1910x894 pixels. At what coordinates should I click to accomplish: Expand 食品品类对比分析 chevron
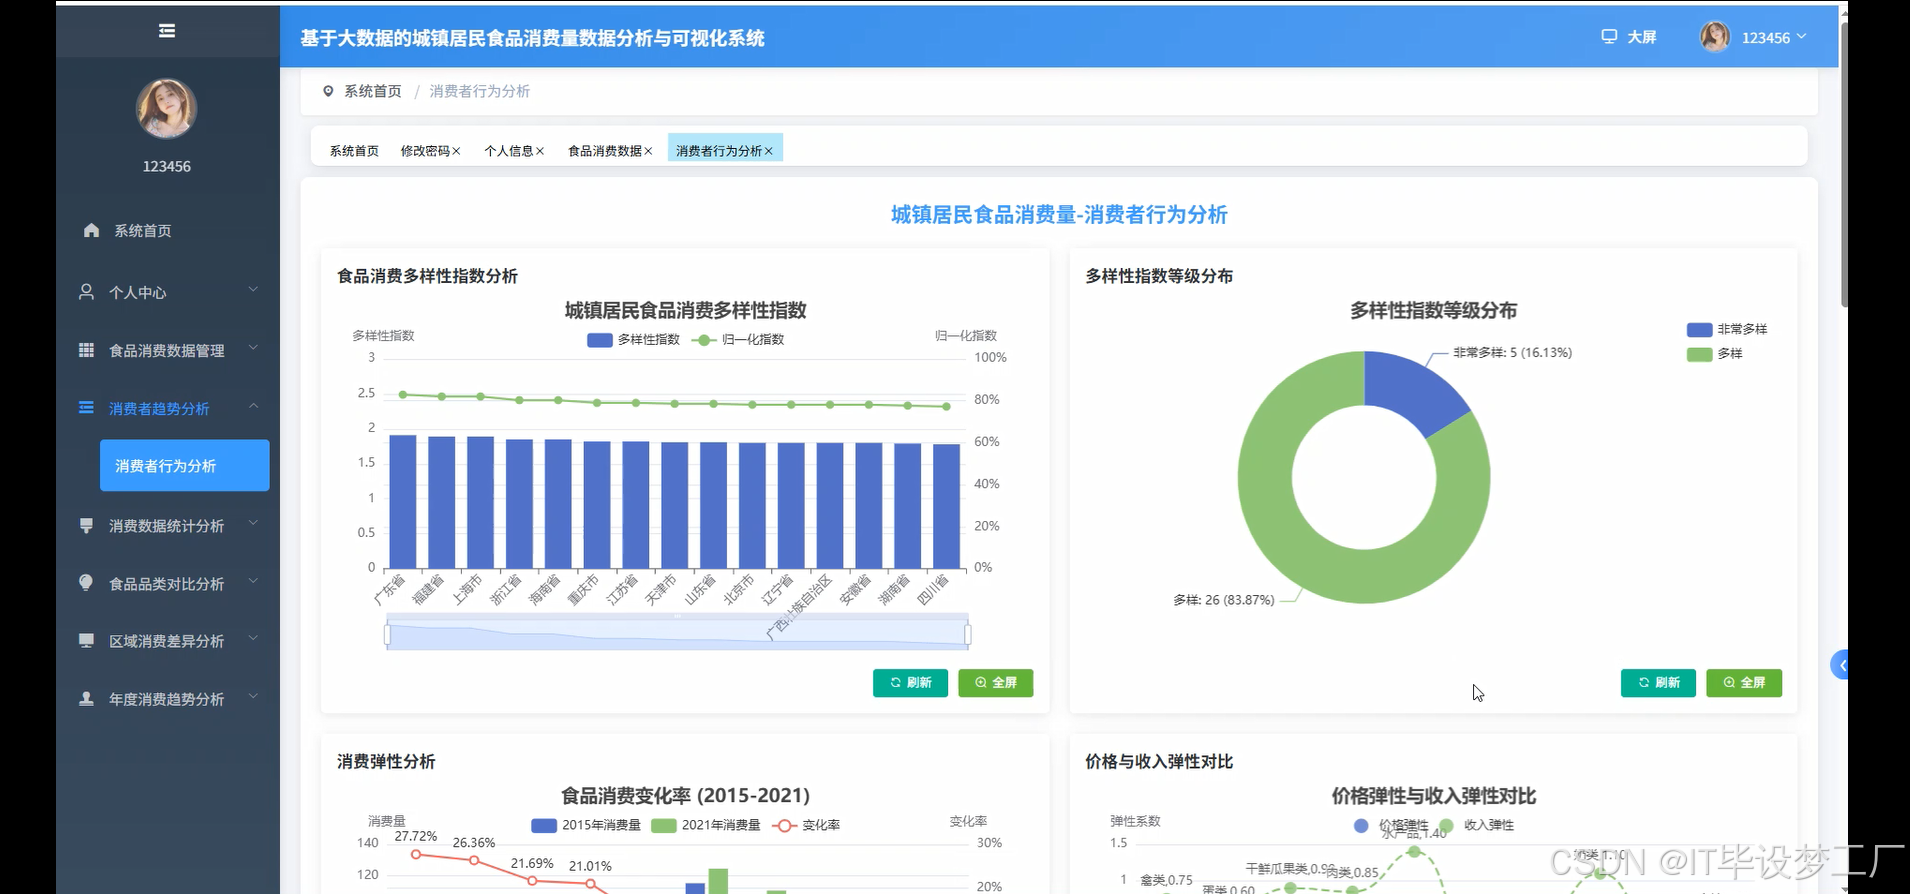pyautogui.click(x=253, y=581)
